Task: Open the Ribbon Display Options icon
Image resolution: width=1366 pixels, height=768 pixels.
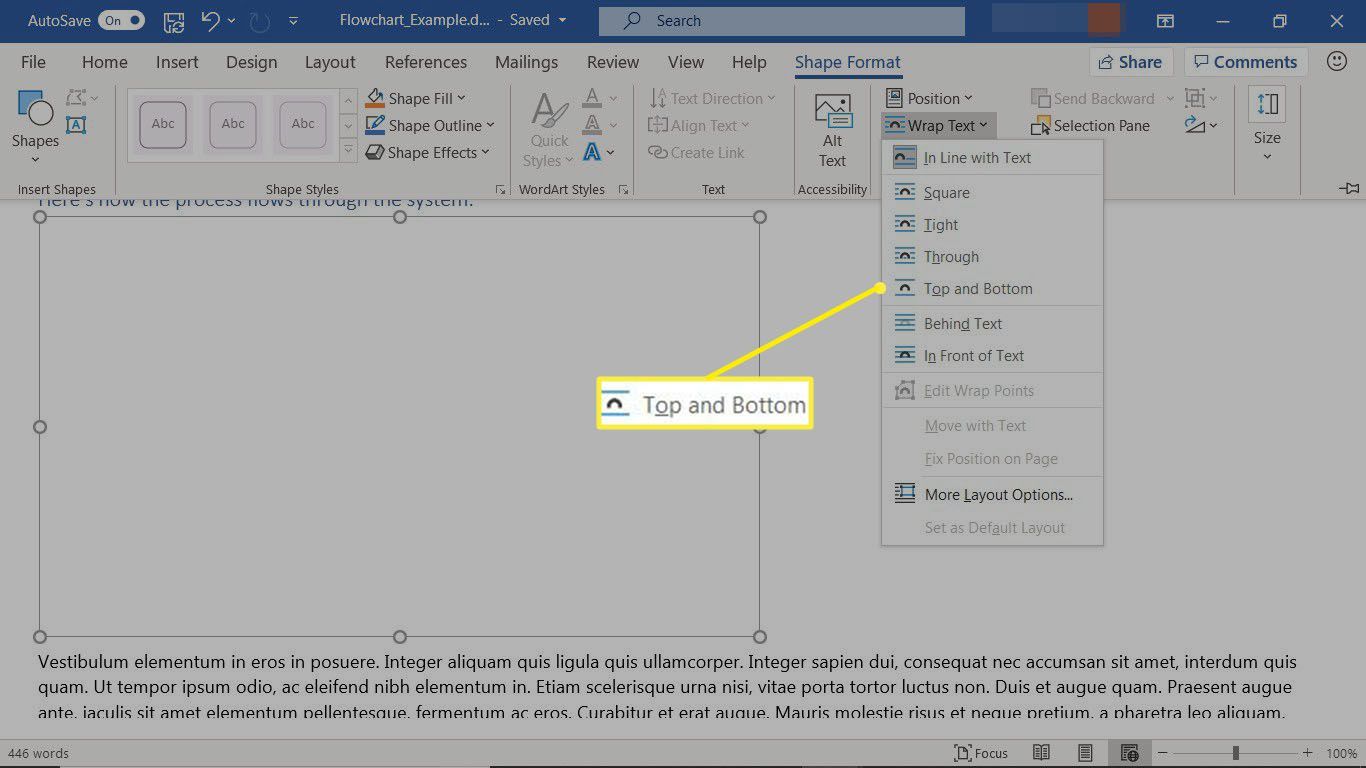Action: click(x=1165, y=20)
